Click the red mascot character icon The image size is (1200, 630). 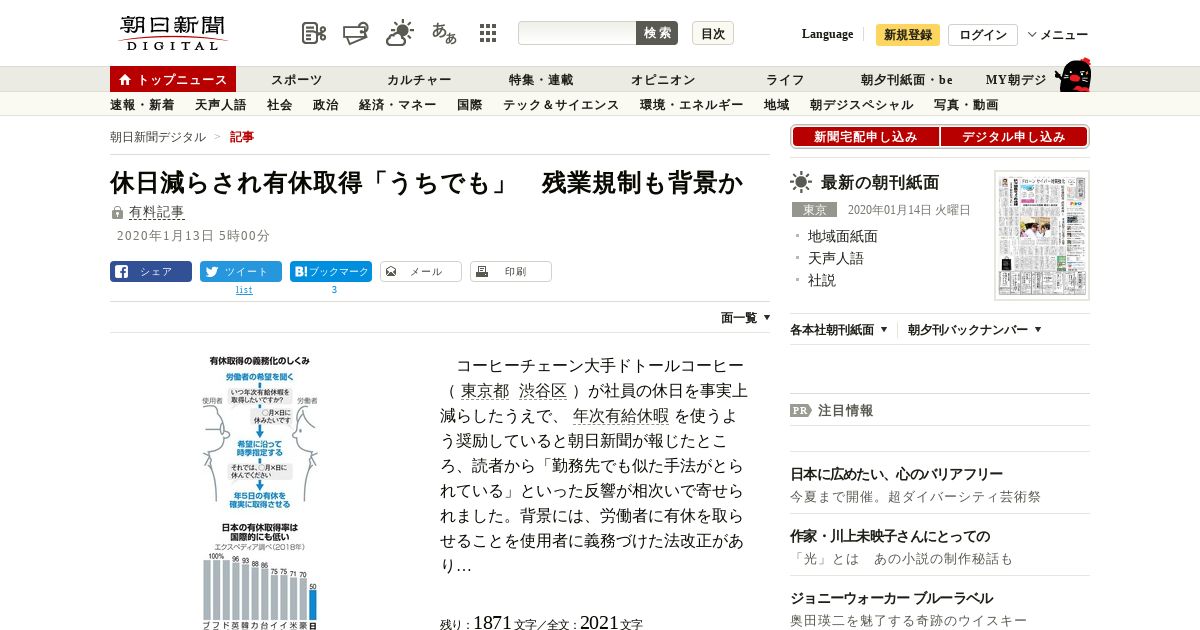click(1073, 75)
